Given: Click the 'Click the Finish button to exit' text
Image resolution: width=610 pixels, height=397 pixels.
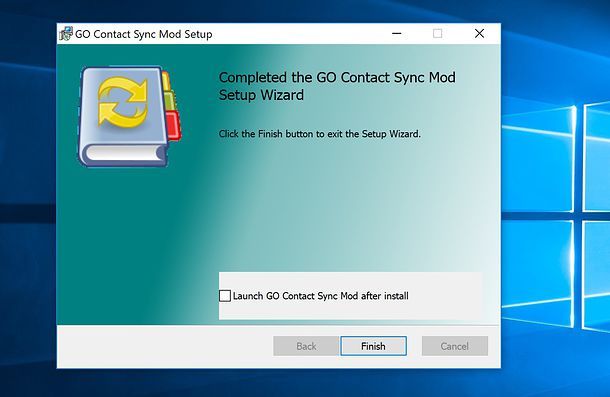Looking at the screenshot, I should (x=320, y=134).
